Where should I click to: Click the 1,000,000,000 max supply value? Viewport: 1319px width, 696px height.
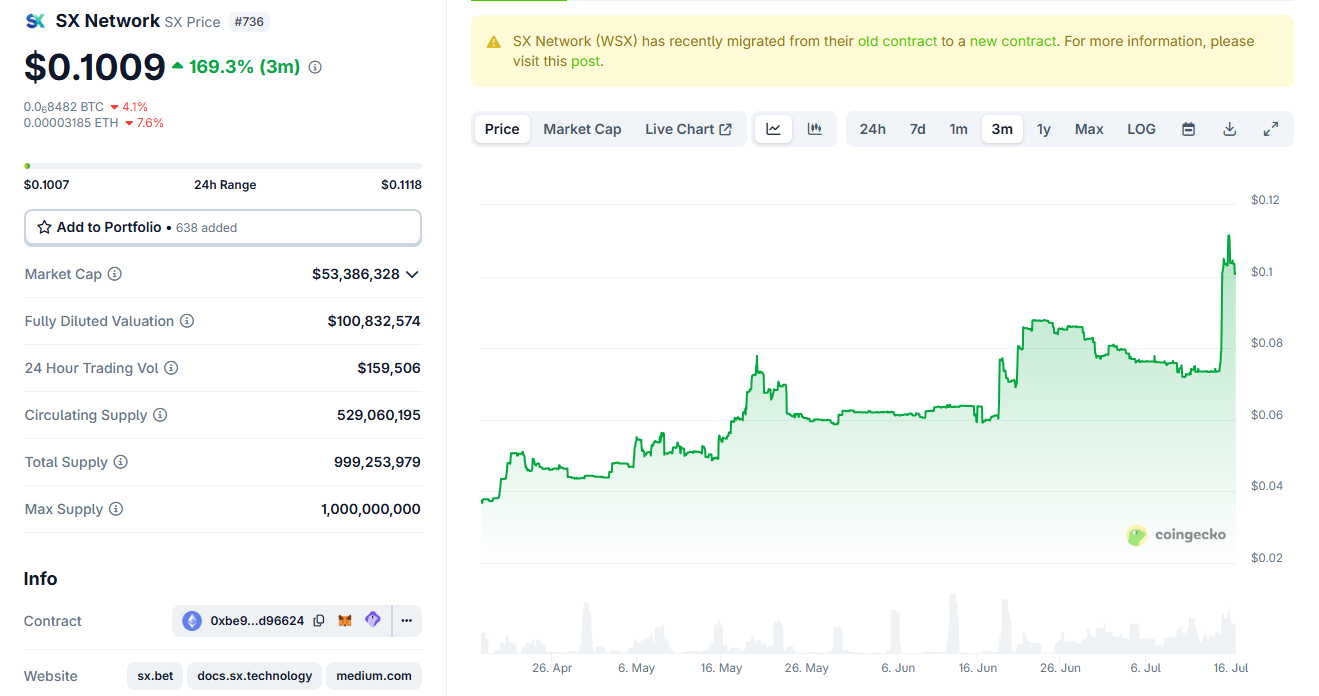pyautogui.click(x=371, y=509)
